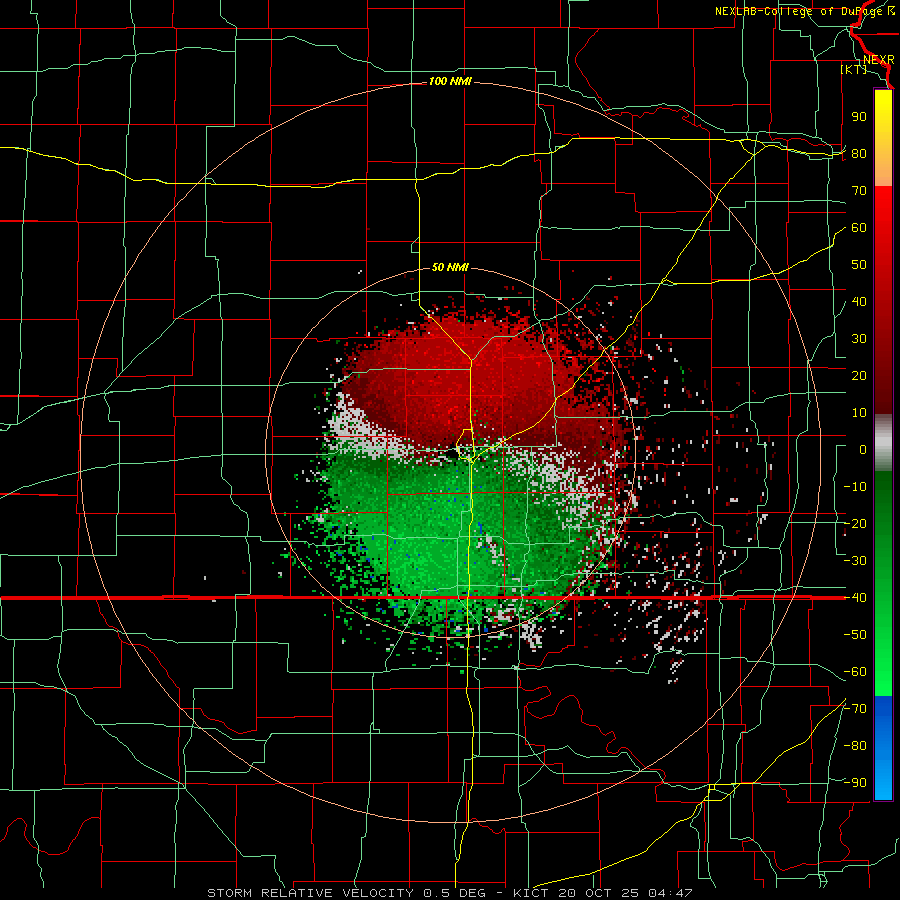Click the -80 value on velocity scale
900x900 pixels.
pyautogui.click(x=855, y=746)
